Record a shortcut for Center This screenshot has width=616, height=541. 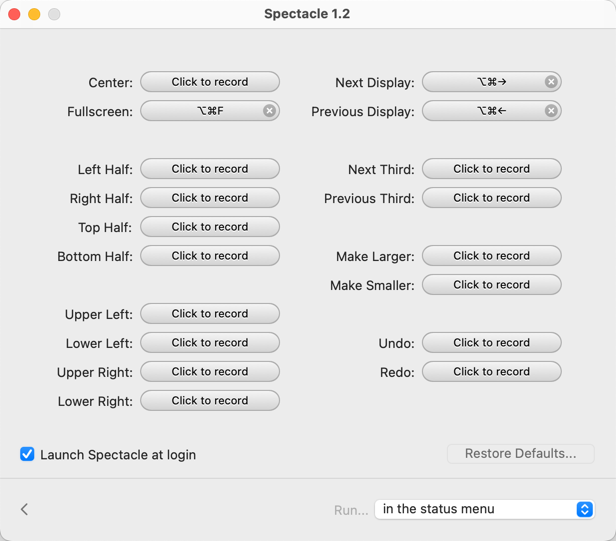[210, 82]
